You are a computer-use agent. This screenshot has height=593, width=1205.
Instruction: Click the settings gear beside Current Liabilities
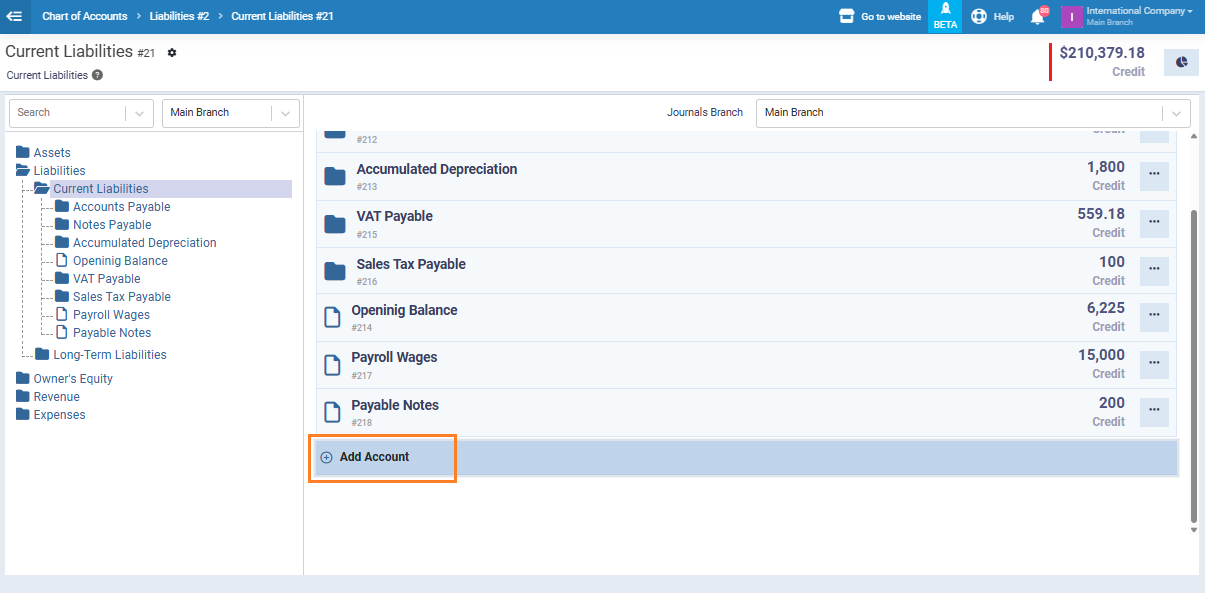pyautogui.click(x=172, y=53)
